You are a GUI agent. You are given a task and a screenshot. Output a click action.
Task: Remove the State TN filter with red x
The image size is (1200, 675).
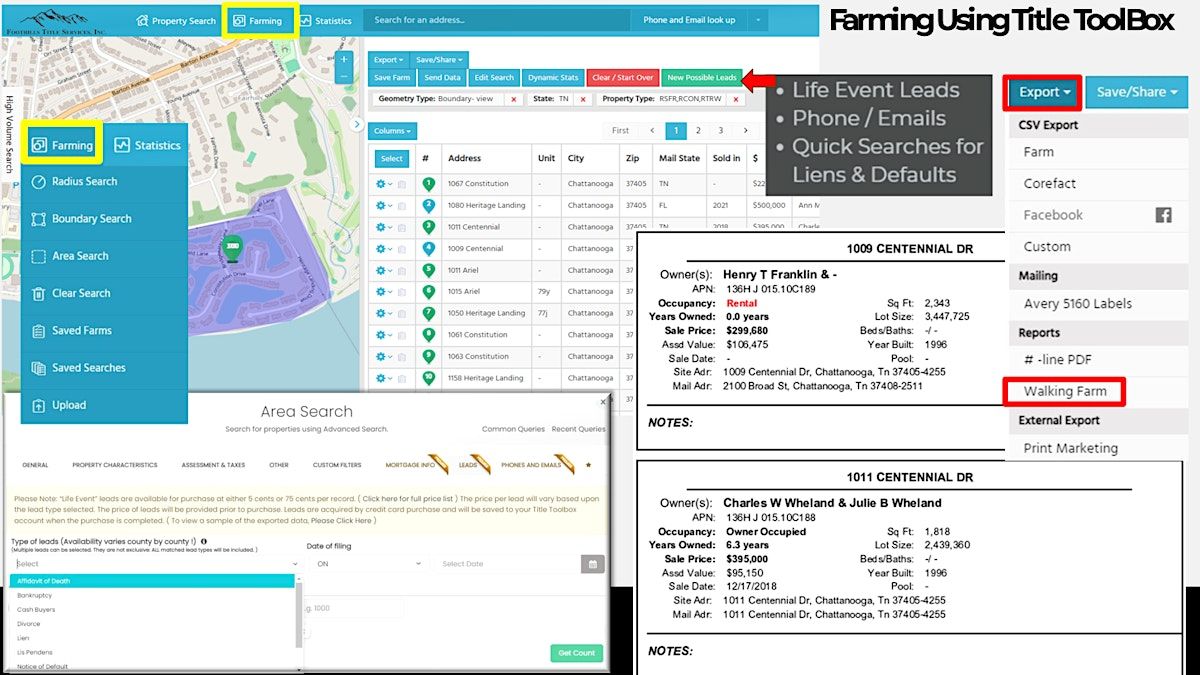pos(582,100)
